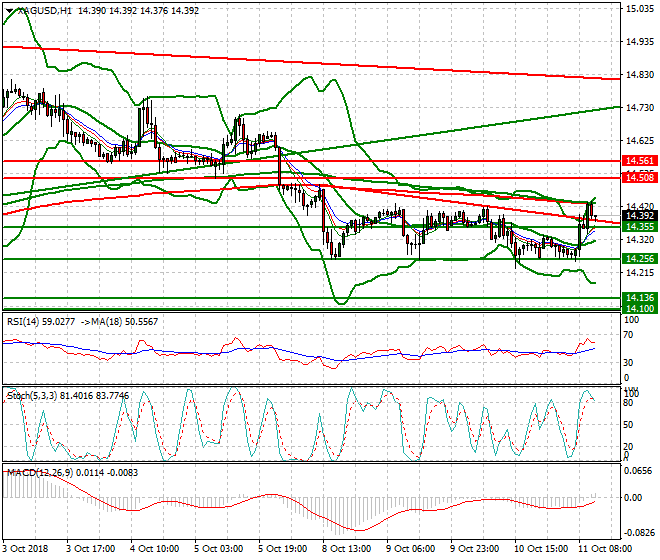Click the 14.561 red price level label

[x=640, y=160]
